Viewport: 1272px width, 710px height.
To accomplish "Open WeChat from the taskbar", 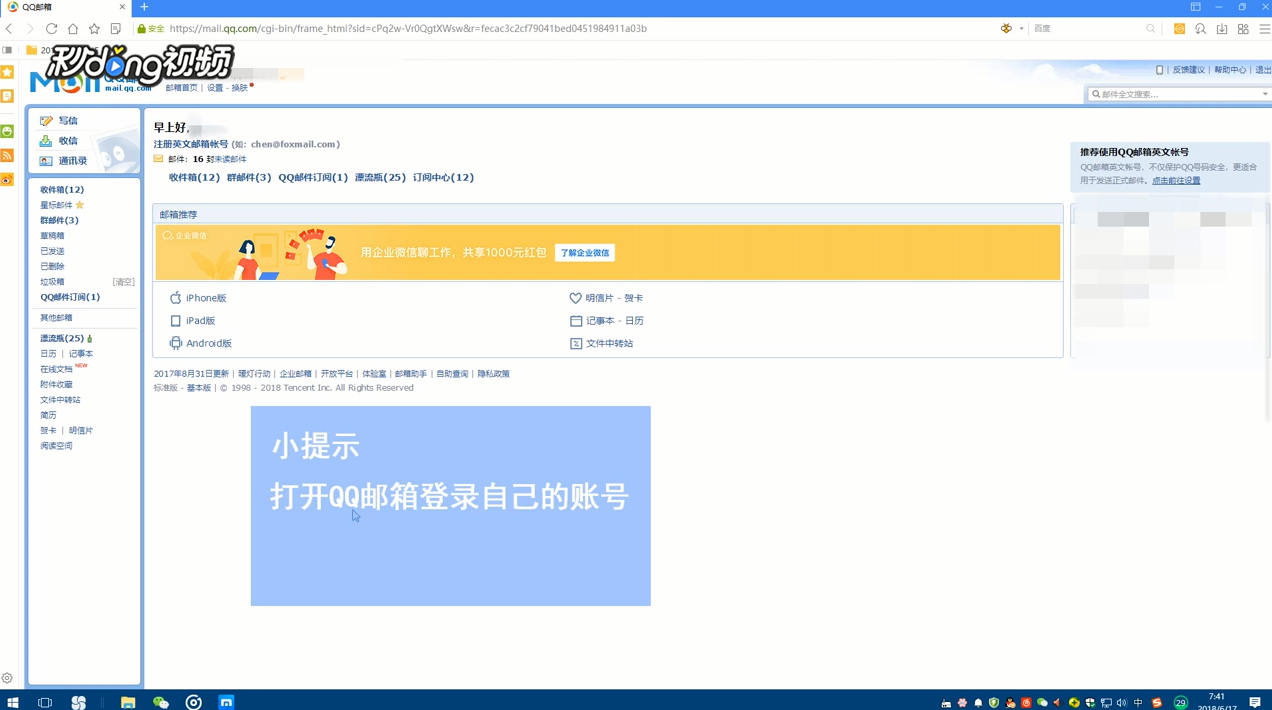I will 161,702.
